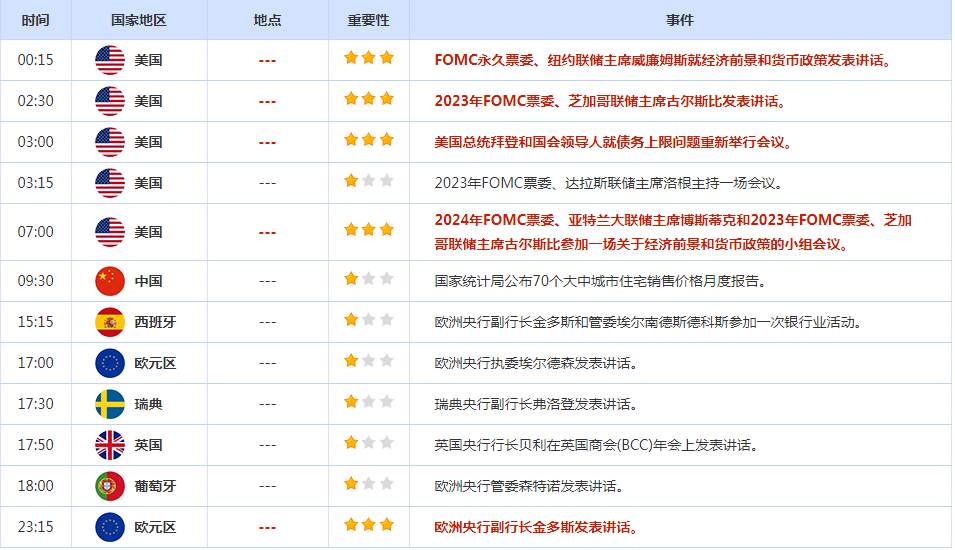Click the 瑞典 country label
The height and width of the screenshot is (550, 955).
pos(148,404)
